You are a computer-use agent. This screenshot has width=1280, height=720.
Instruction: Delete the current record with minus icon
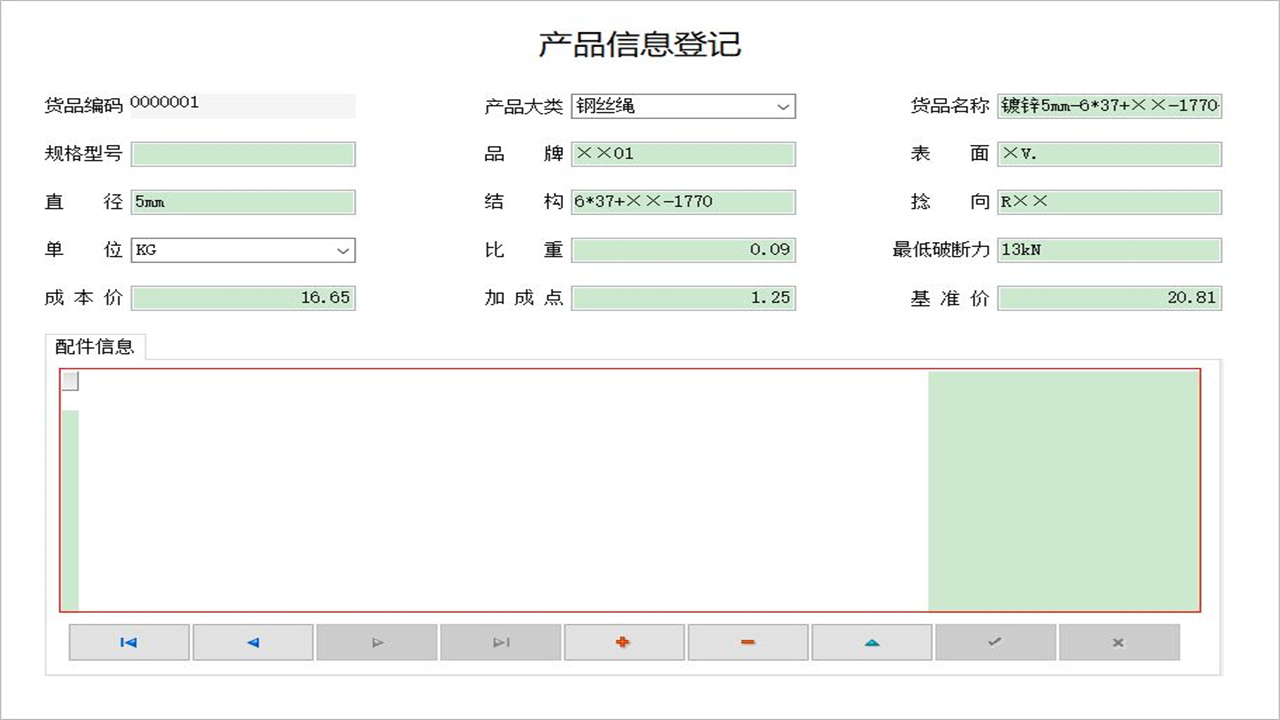click(x=748, y=642)
